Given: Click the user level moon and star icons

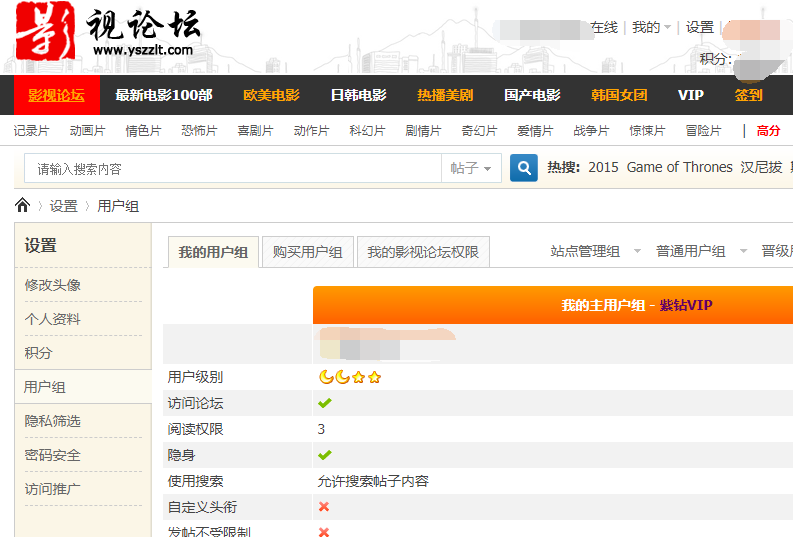Looking at the screenshot, I should 349,377.
